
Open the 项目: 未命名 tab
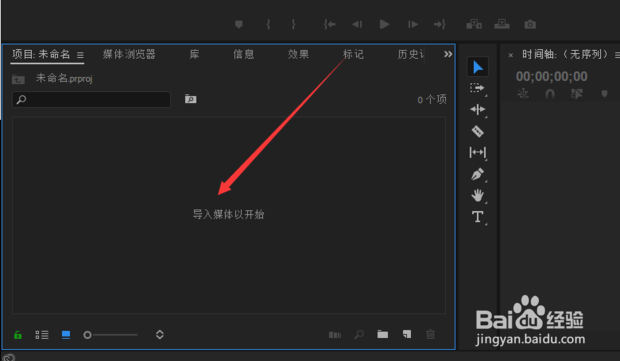(x=41, y=54)
